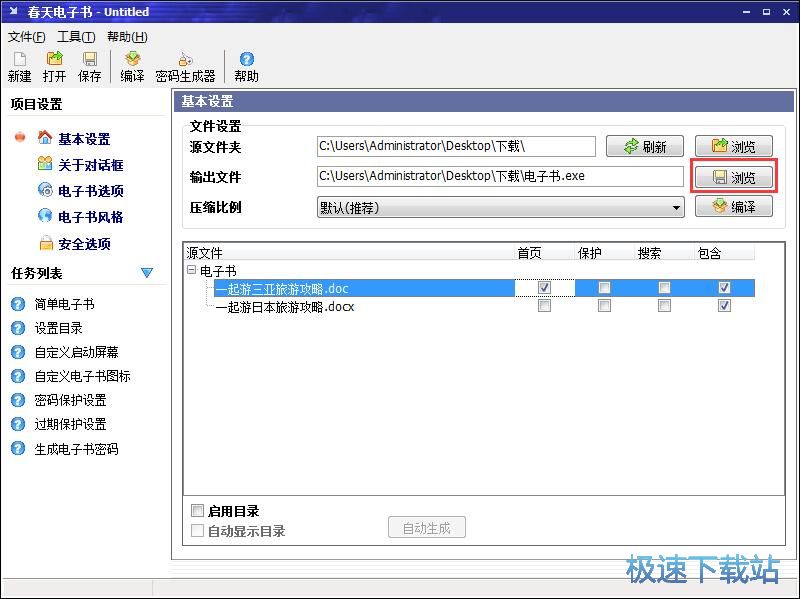Screen dimensions: 800x599
Task: Open the 简单电子书 task help
Action: click(x=64, y=304)
